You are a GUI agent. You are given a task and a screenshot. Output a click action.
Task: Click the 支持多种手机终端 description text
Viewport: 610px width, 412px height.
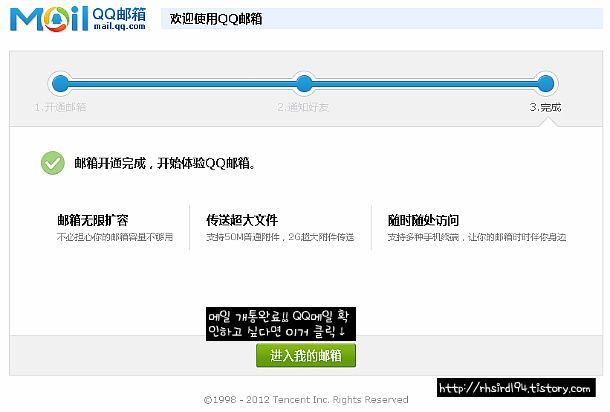tap(477, 237)
